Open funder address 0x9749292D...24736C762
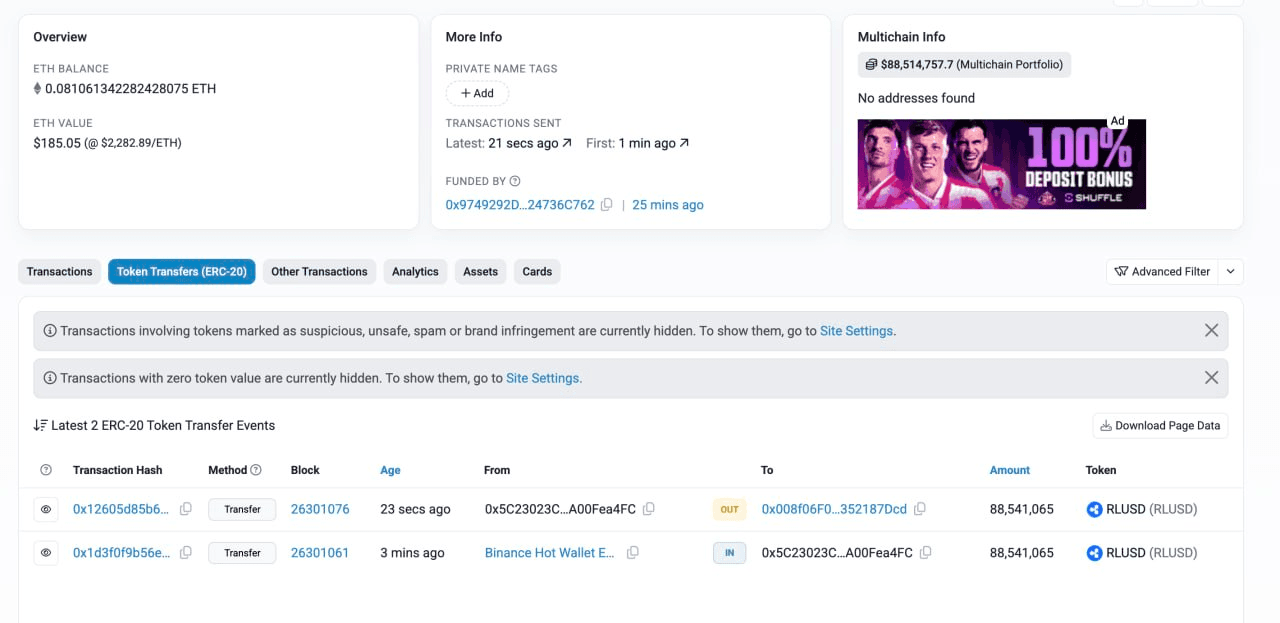This screenshot has height=623, width=1280. coord(520,205)
